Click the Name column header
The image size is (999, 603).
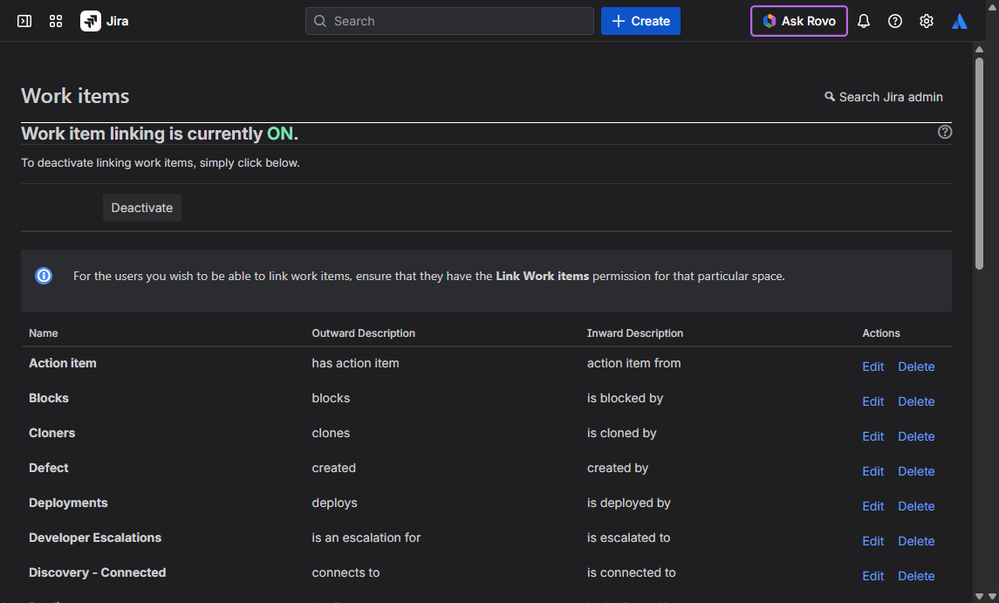43,333
